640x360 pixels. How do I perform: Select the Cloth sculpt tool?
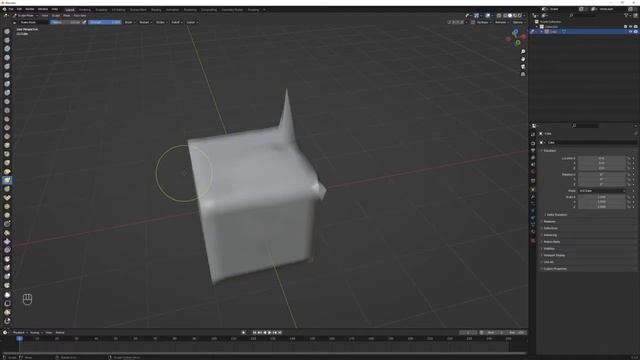7,242
